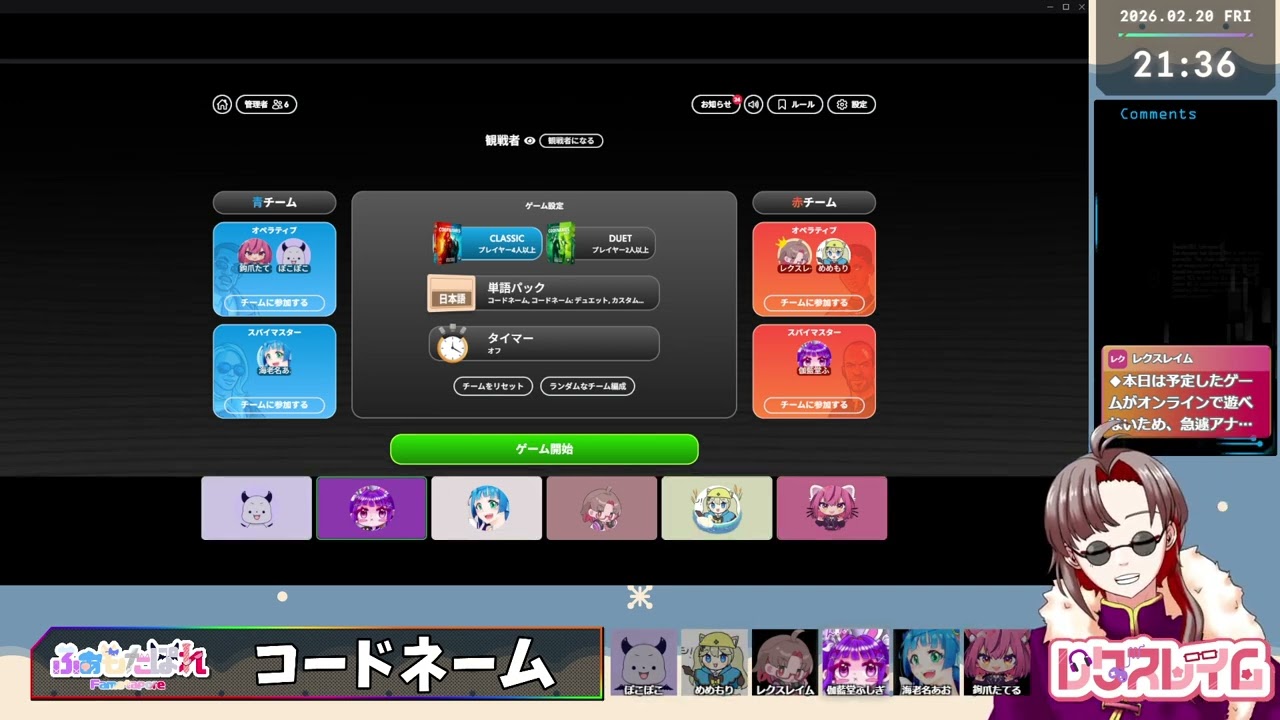Screen dimensions: 1280x720
Task: Click 伽藍堂ふしぎ portrait in bottom overlay
Action: [x=856, y=662]
